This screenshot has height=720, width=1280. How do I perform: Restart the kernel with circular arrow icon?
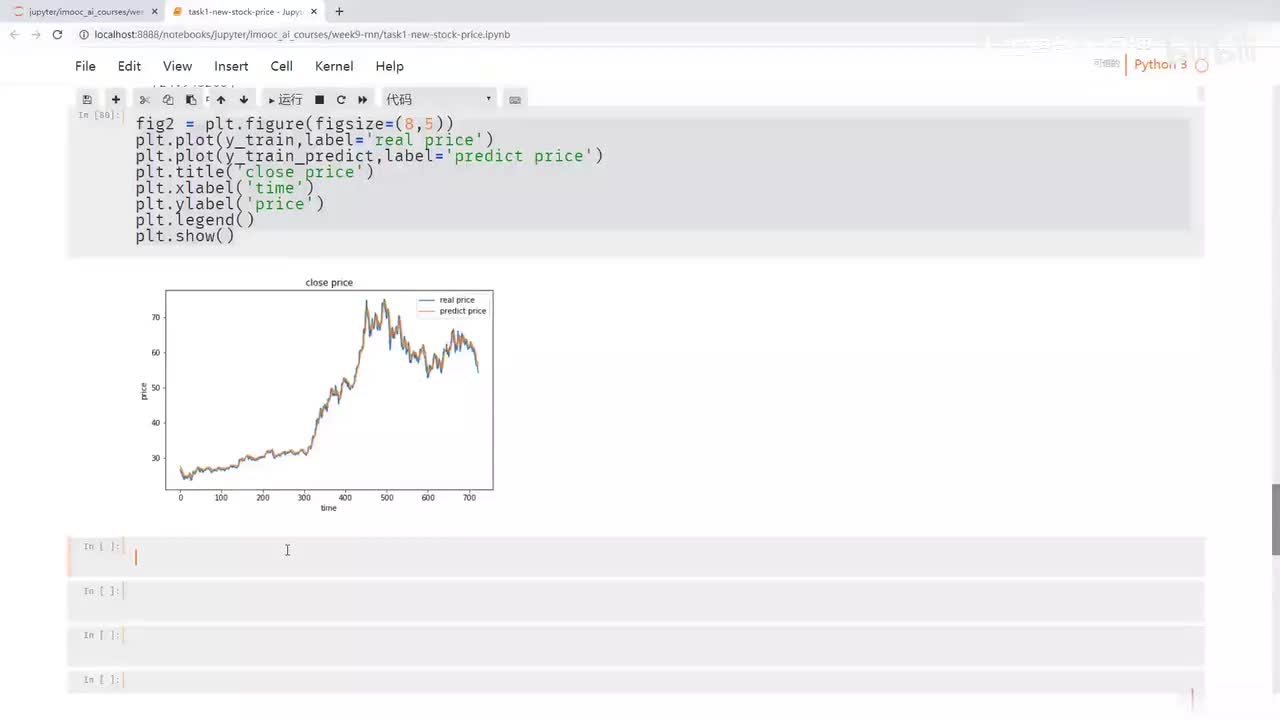tap(341, 100)
